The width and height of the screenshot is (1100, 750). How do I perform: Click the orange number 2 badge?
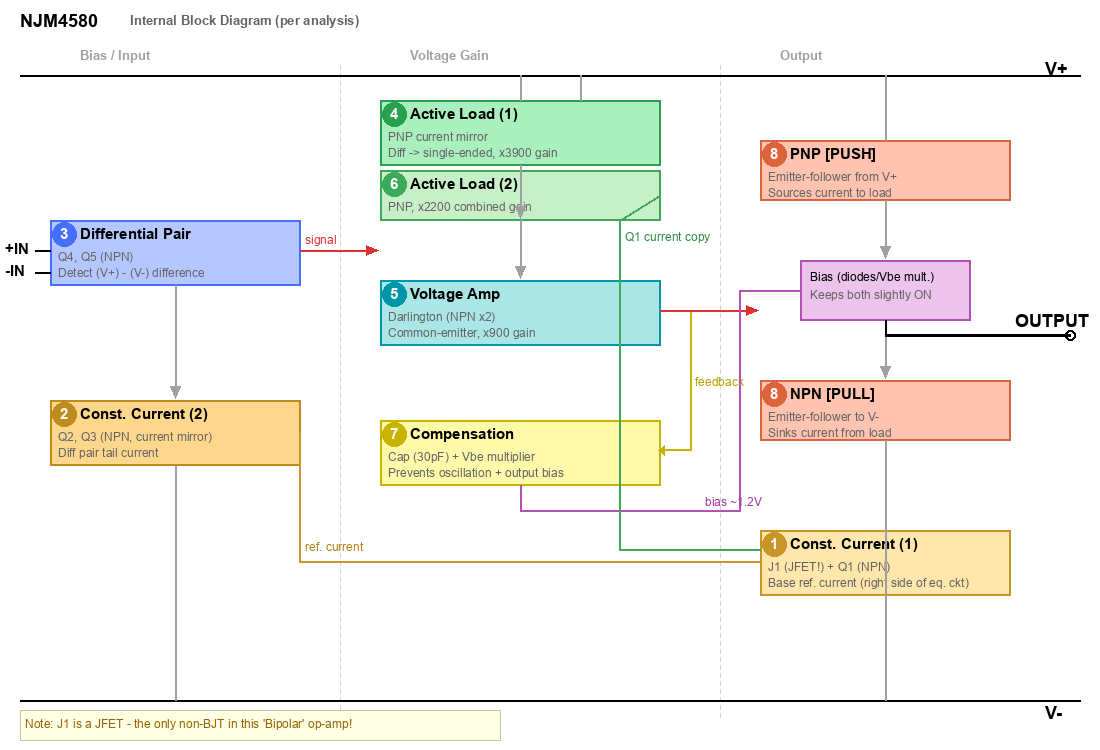click(64, 414)
